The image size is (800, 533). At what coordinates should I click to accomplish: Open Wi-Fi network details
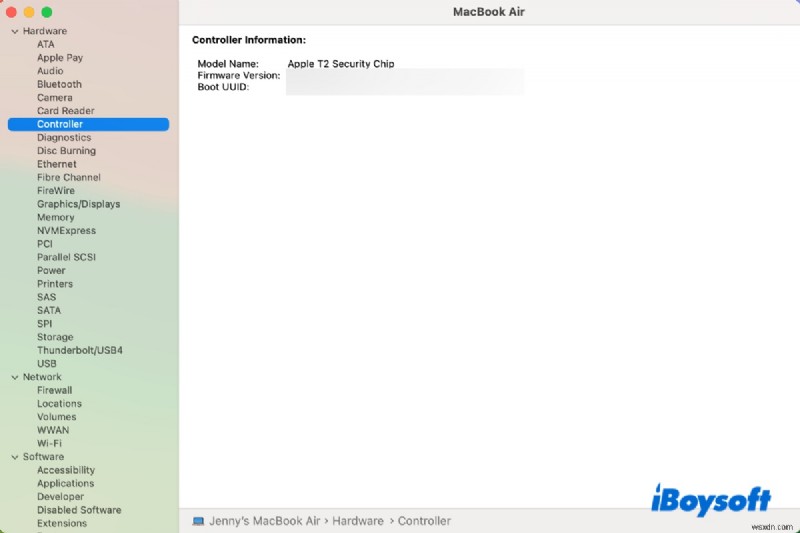coord(49,443)
